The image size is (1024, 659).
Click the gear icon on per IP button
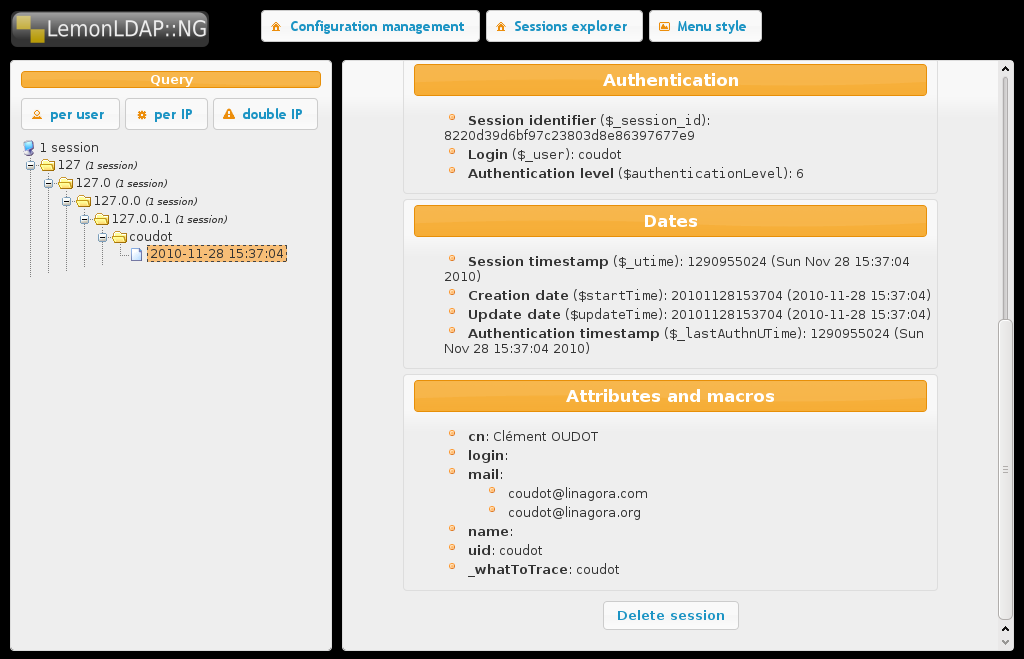pyautogui.click(x=142, y=115)
